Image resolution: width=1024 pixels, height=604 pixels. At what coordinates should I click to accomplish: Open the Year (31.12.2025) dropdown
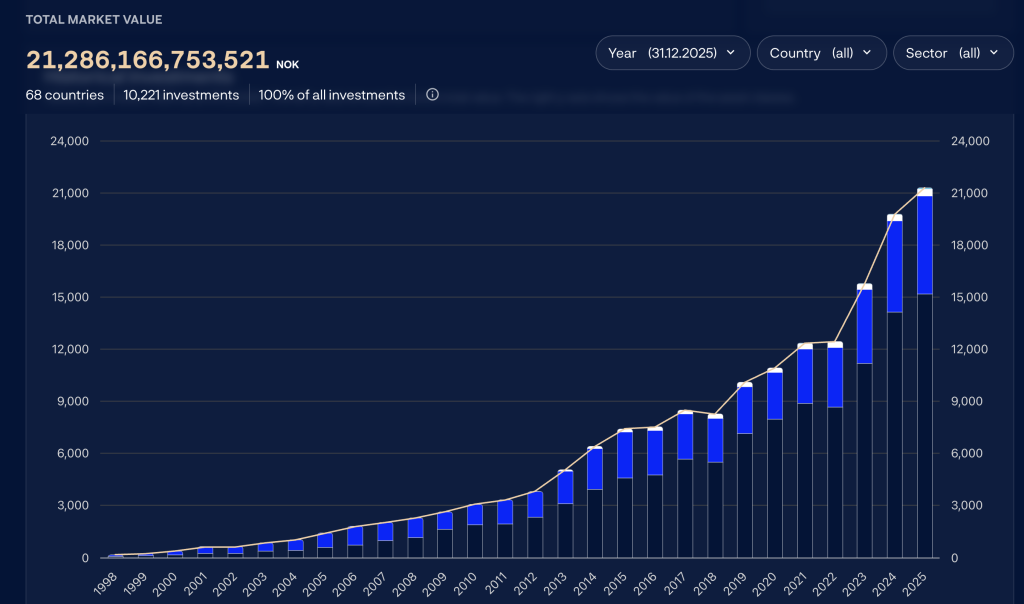pos(672,53)
